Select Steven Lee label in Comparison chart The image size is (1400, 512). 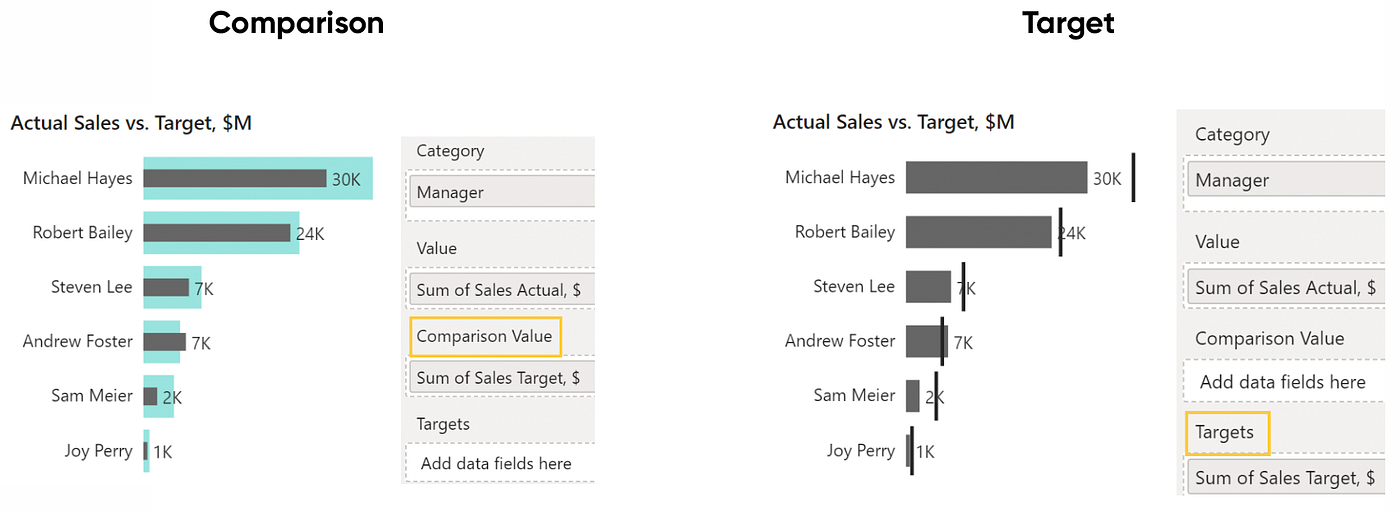point(92,287)
